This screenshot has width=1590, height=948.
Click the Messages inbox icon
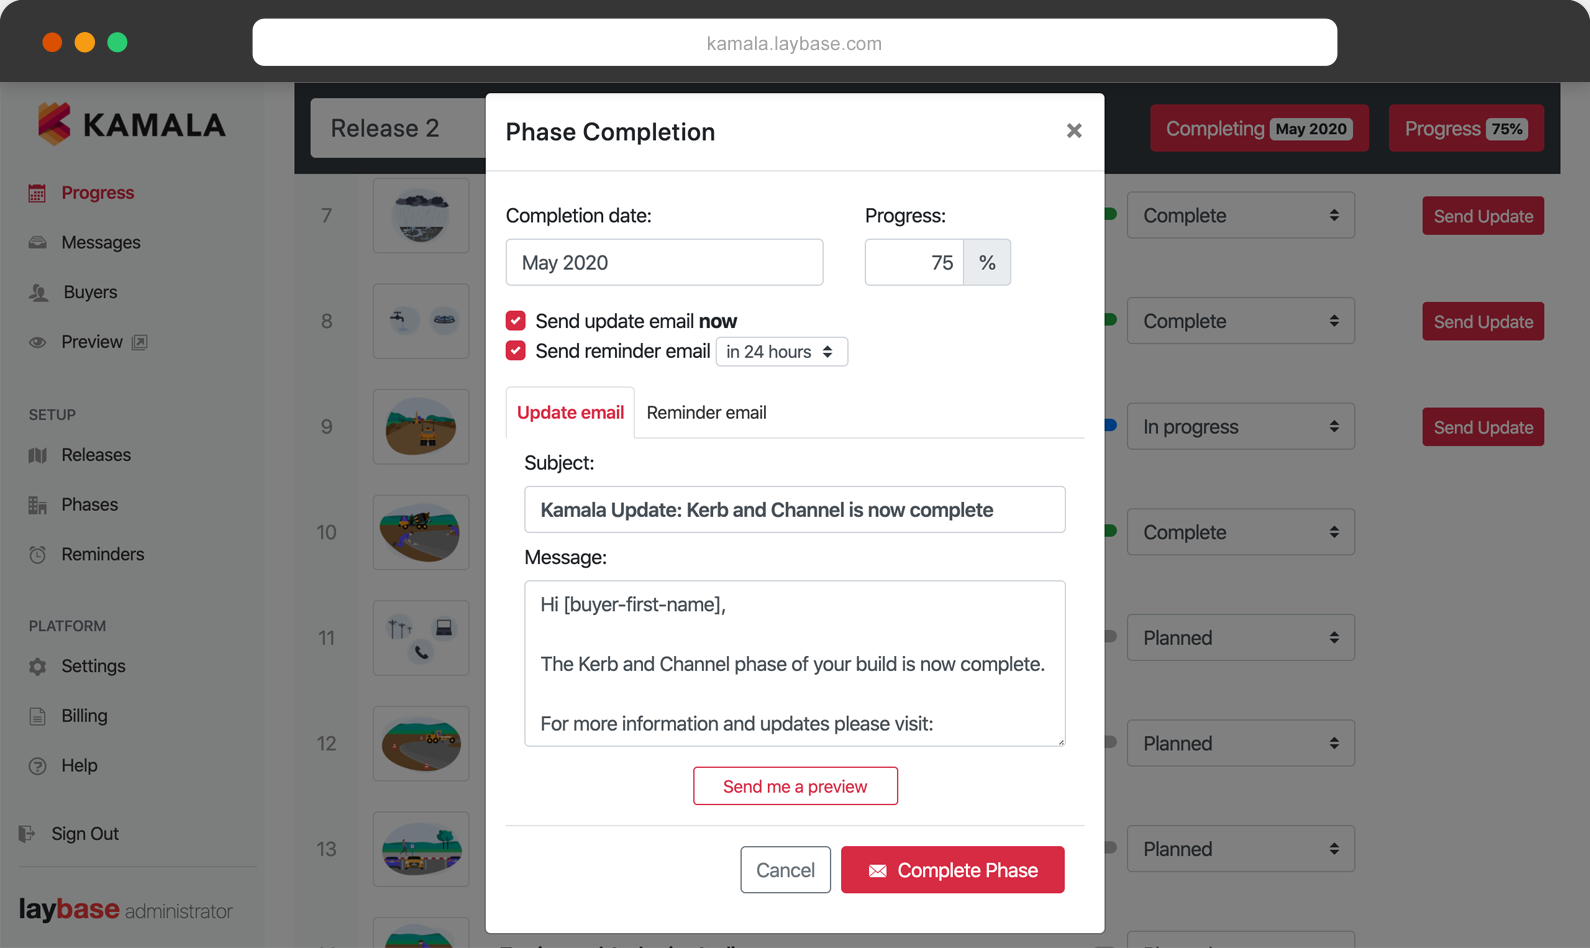tap(37, 243)
